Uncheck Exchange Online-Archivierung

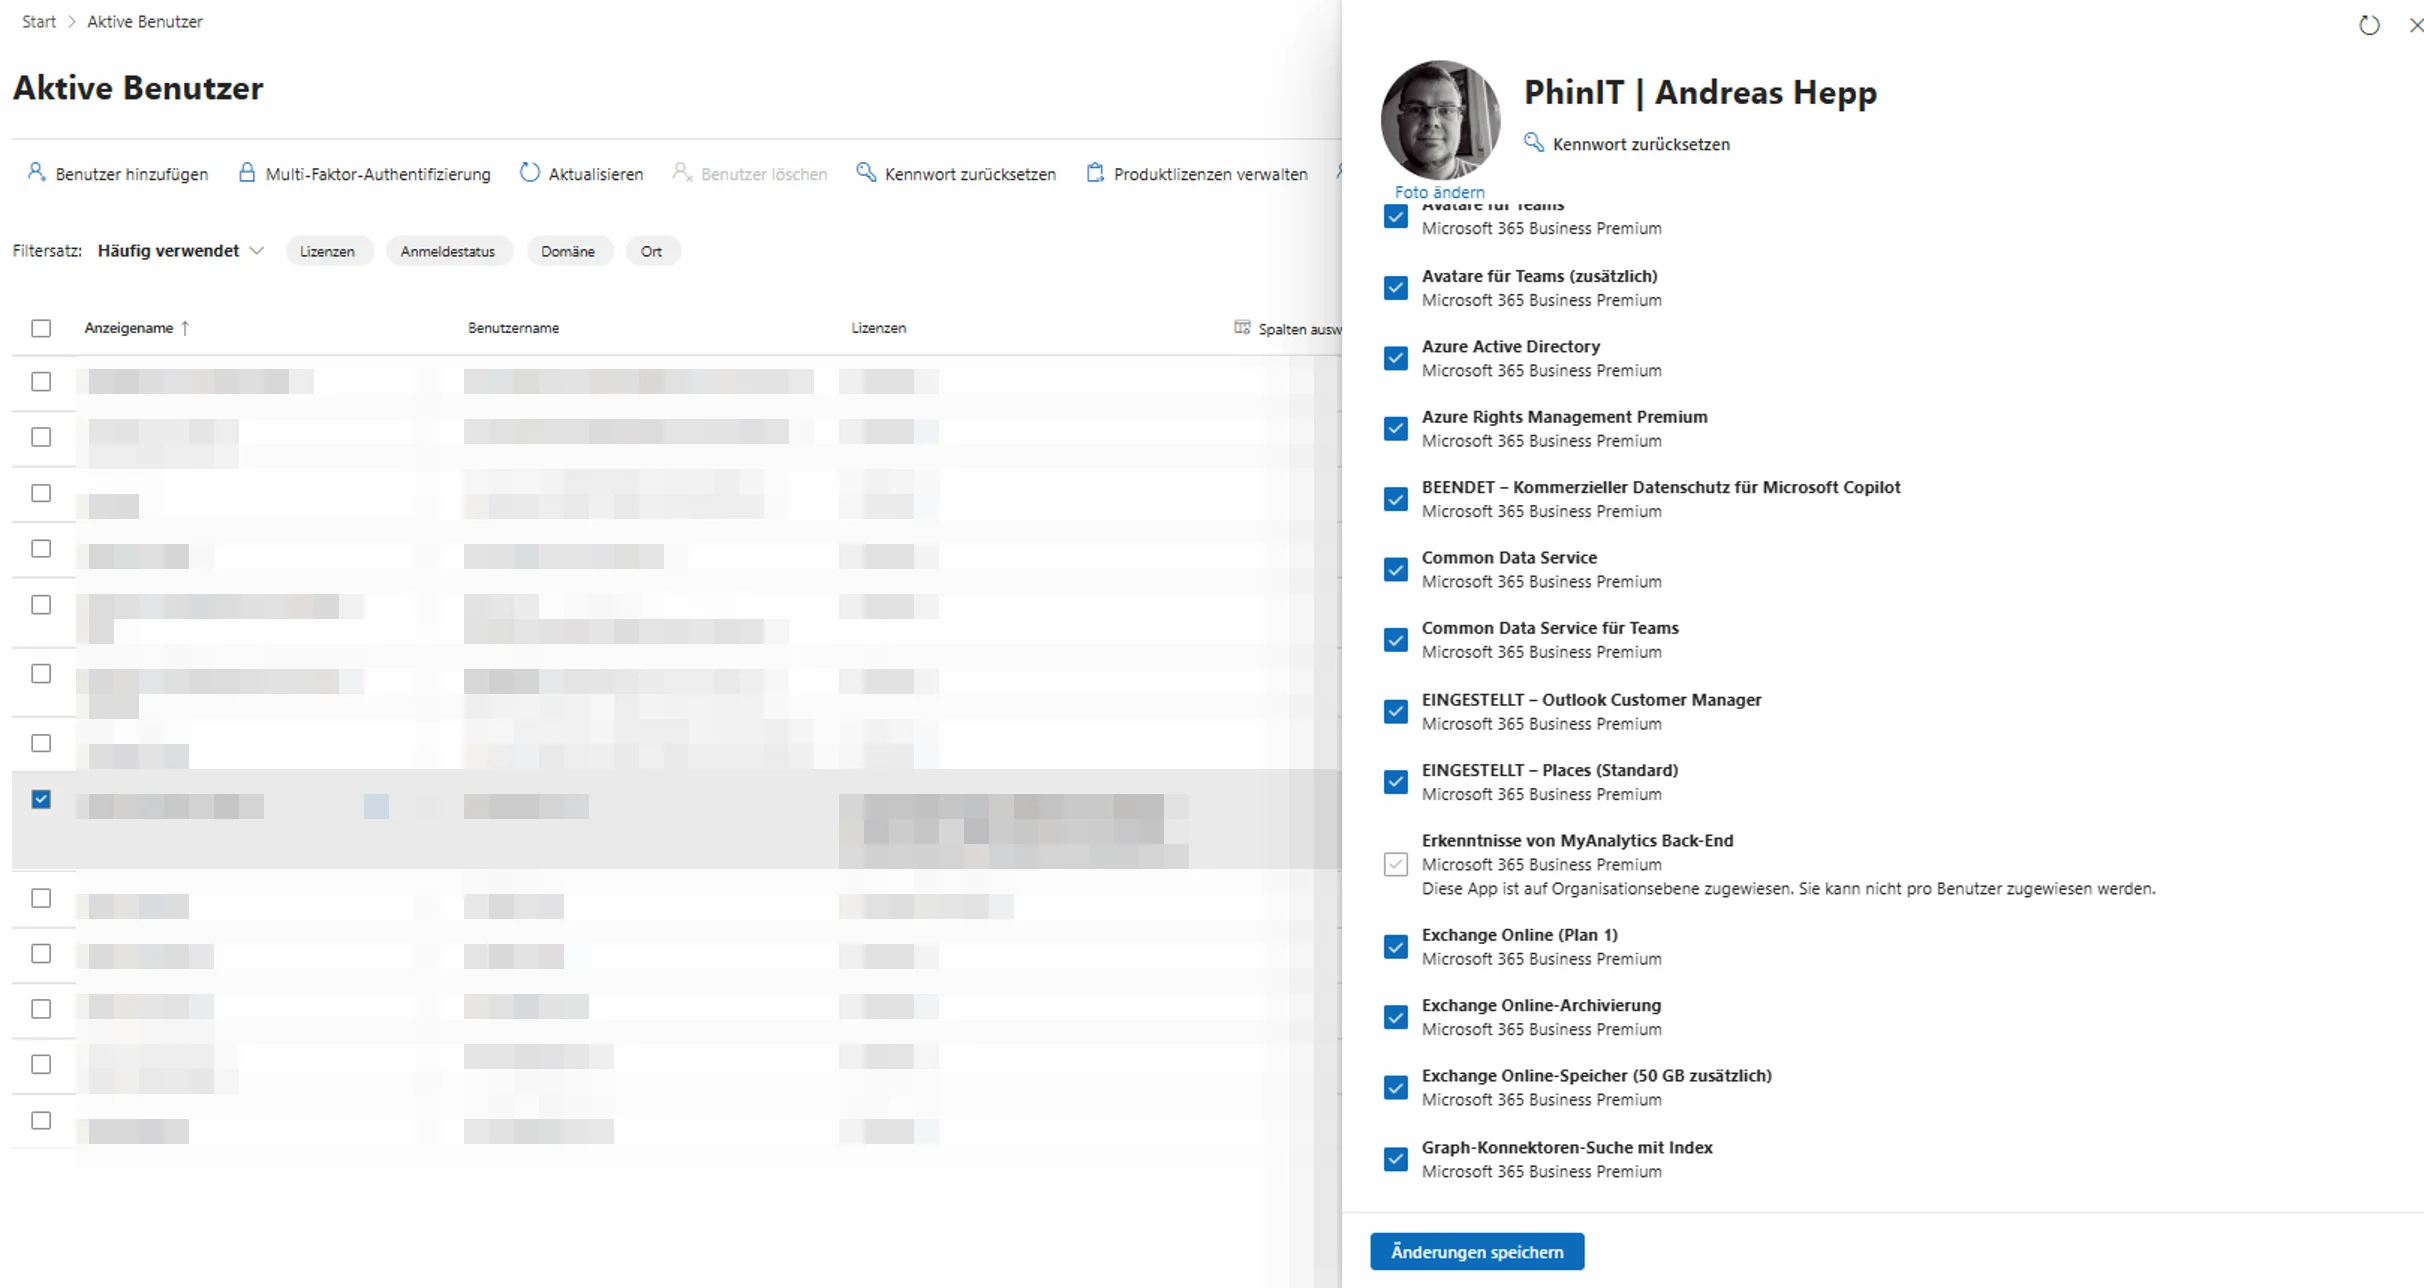coord(1396,1017)
